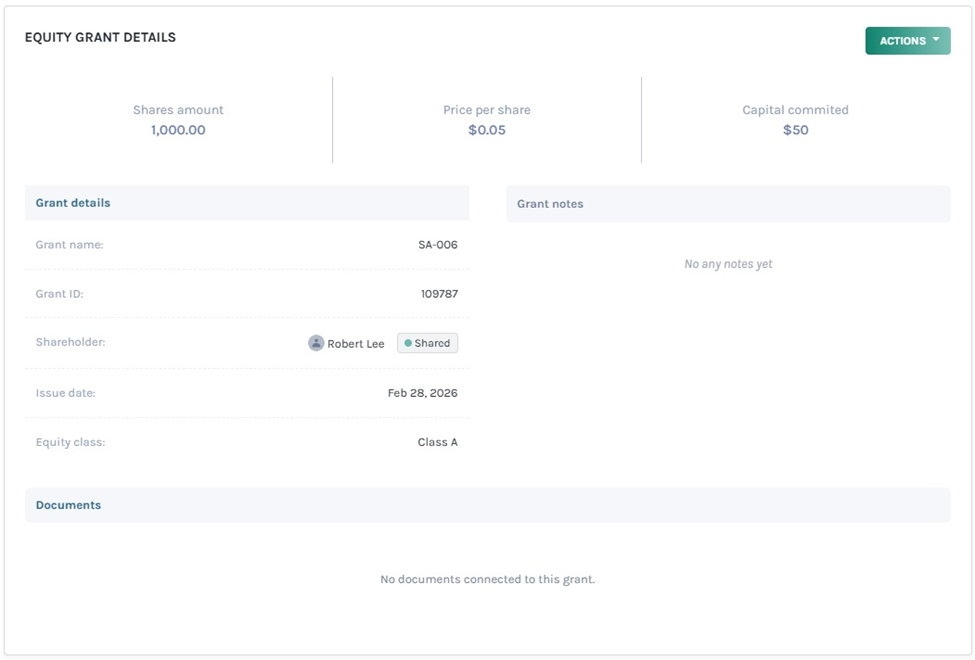Open the ACTIONS dropdown menu
Image resolution: width=975 pixels, height=660 pixels.
coord(907,40)
